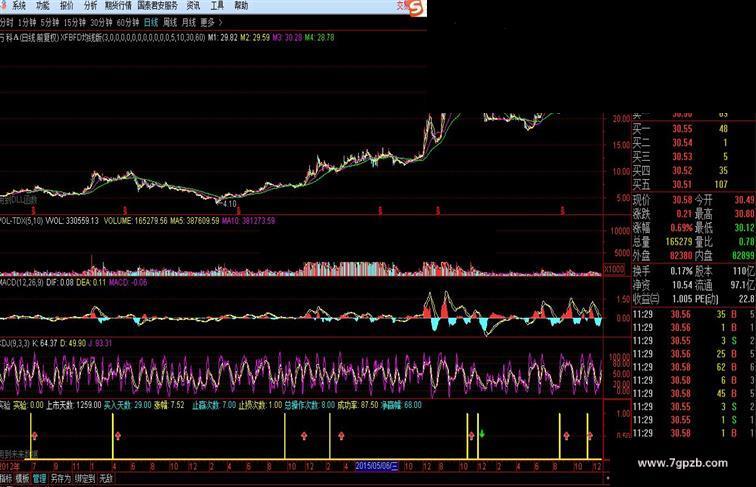756x487 pixels.
Task: Expand the 更多 periods dropdown
Action: tap(211, 22)
